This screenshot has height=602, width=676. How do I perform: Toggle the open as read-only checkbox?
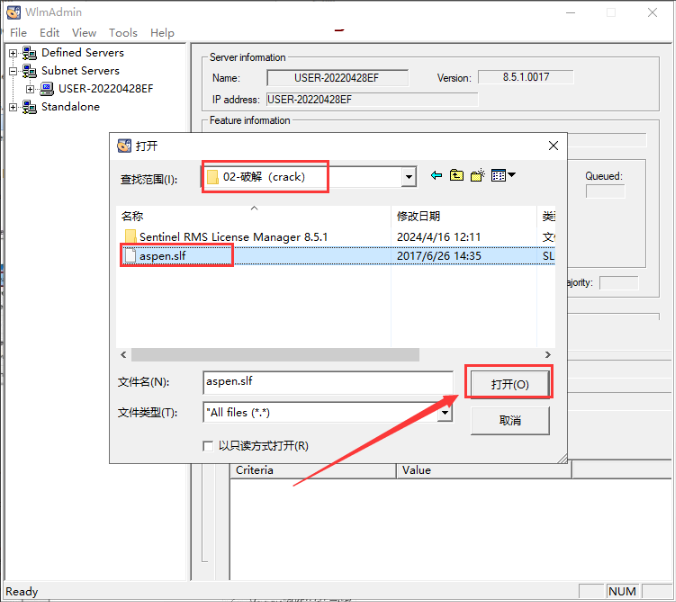tap(208, 445)
